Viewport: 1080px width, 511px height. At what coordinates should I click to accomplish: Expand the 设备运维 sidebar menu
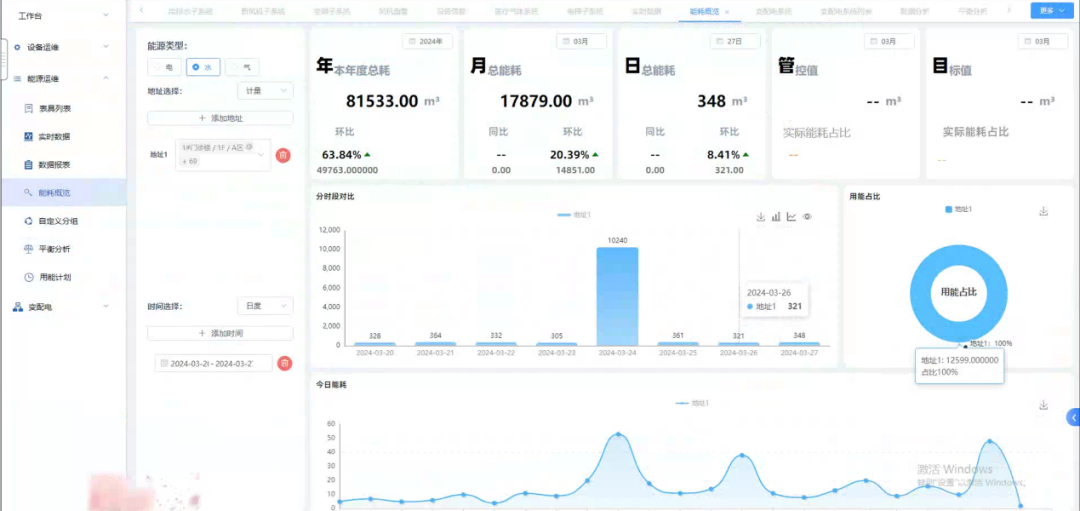tap(105, 47)
